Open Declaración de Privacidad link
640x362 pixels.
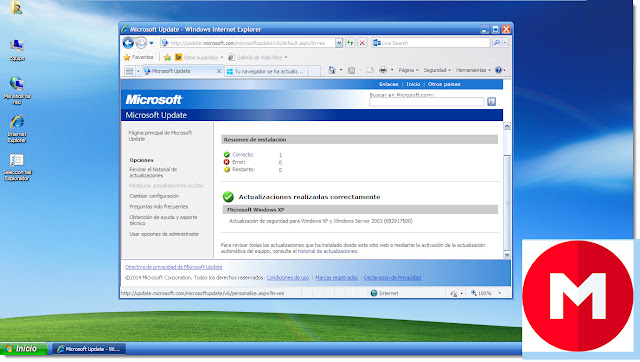pos(392,278)
